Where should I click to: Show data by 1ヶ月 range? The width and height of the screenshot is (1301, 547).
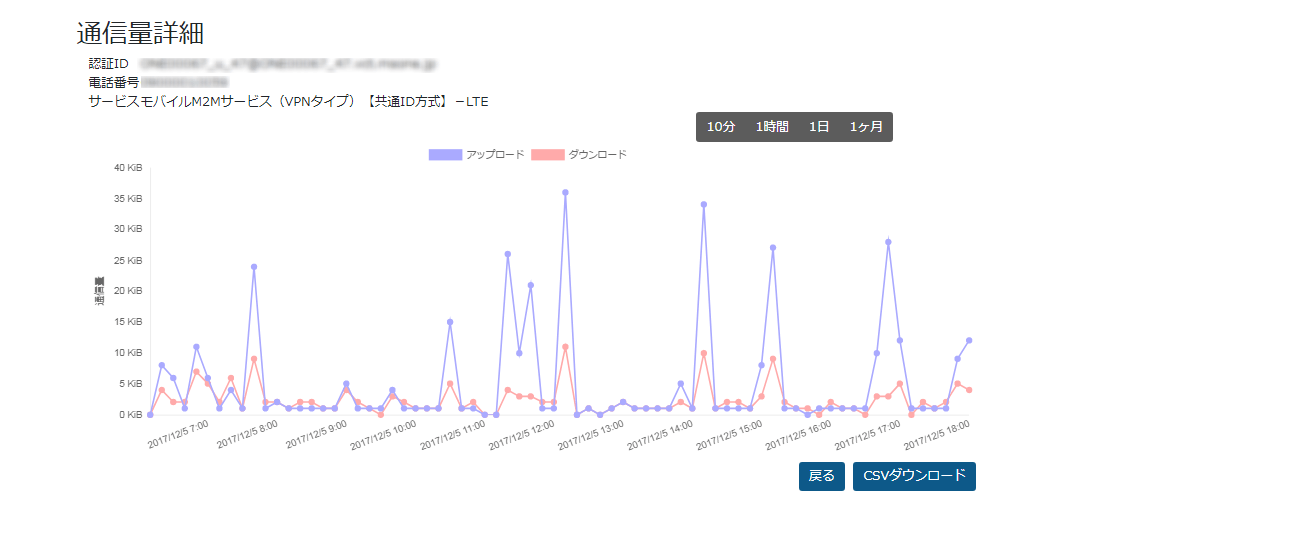866,127
